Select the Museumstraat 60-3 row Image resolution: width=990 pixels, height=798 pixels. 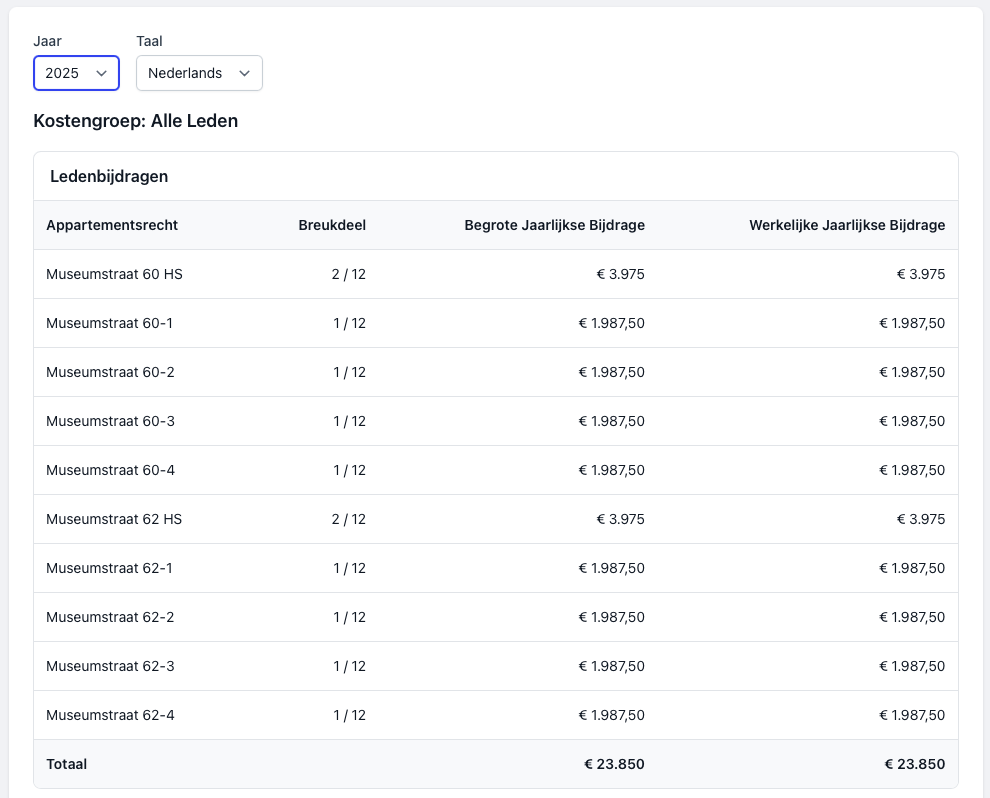[x=110, y=421]
